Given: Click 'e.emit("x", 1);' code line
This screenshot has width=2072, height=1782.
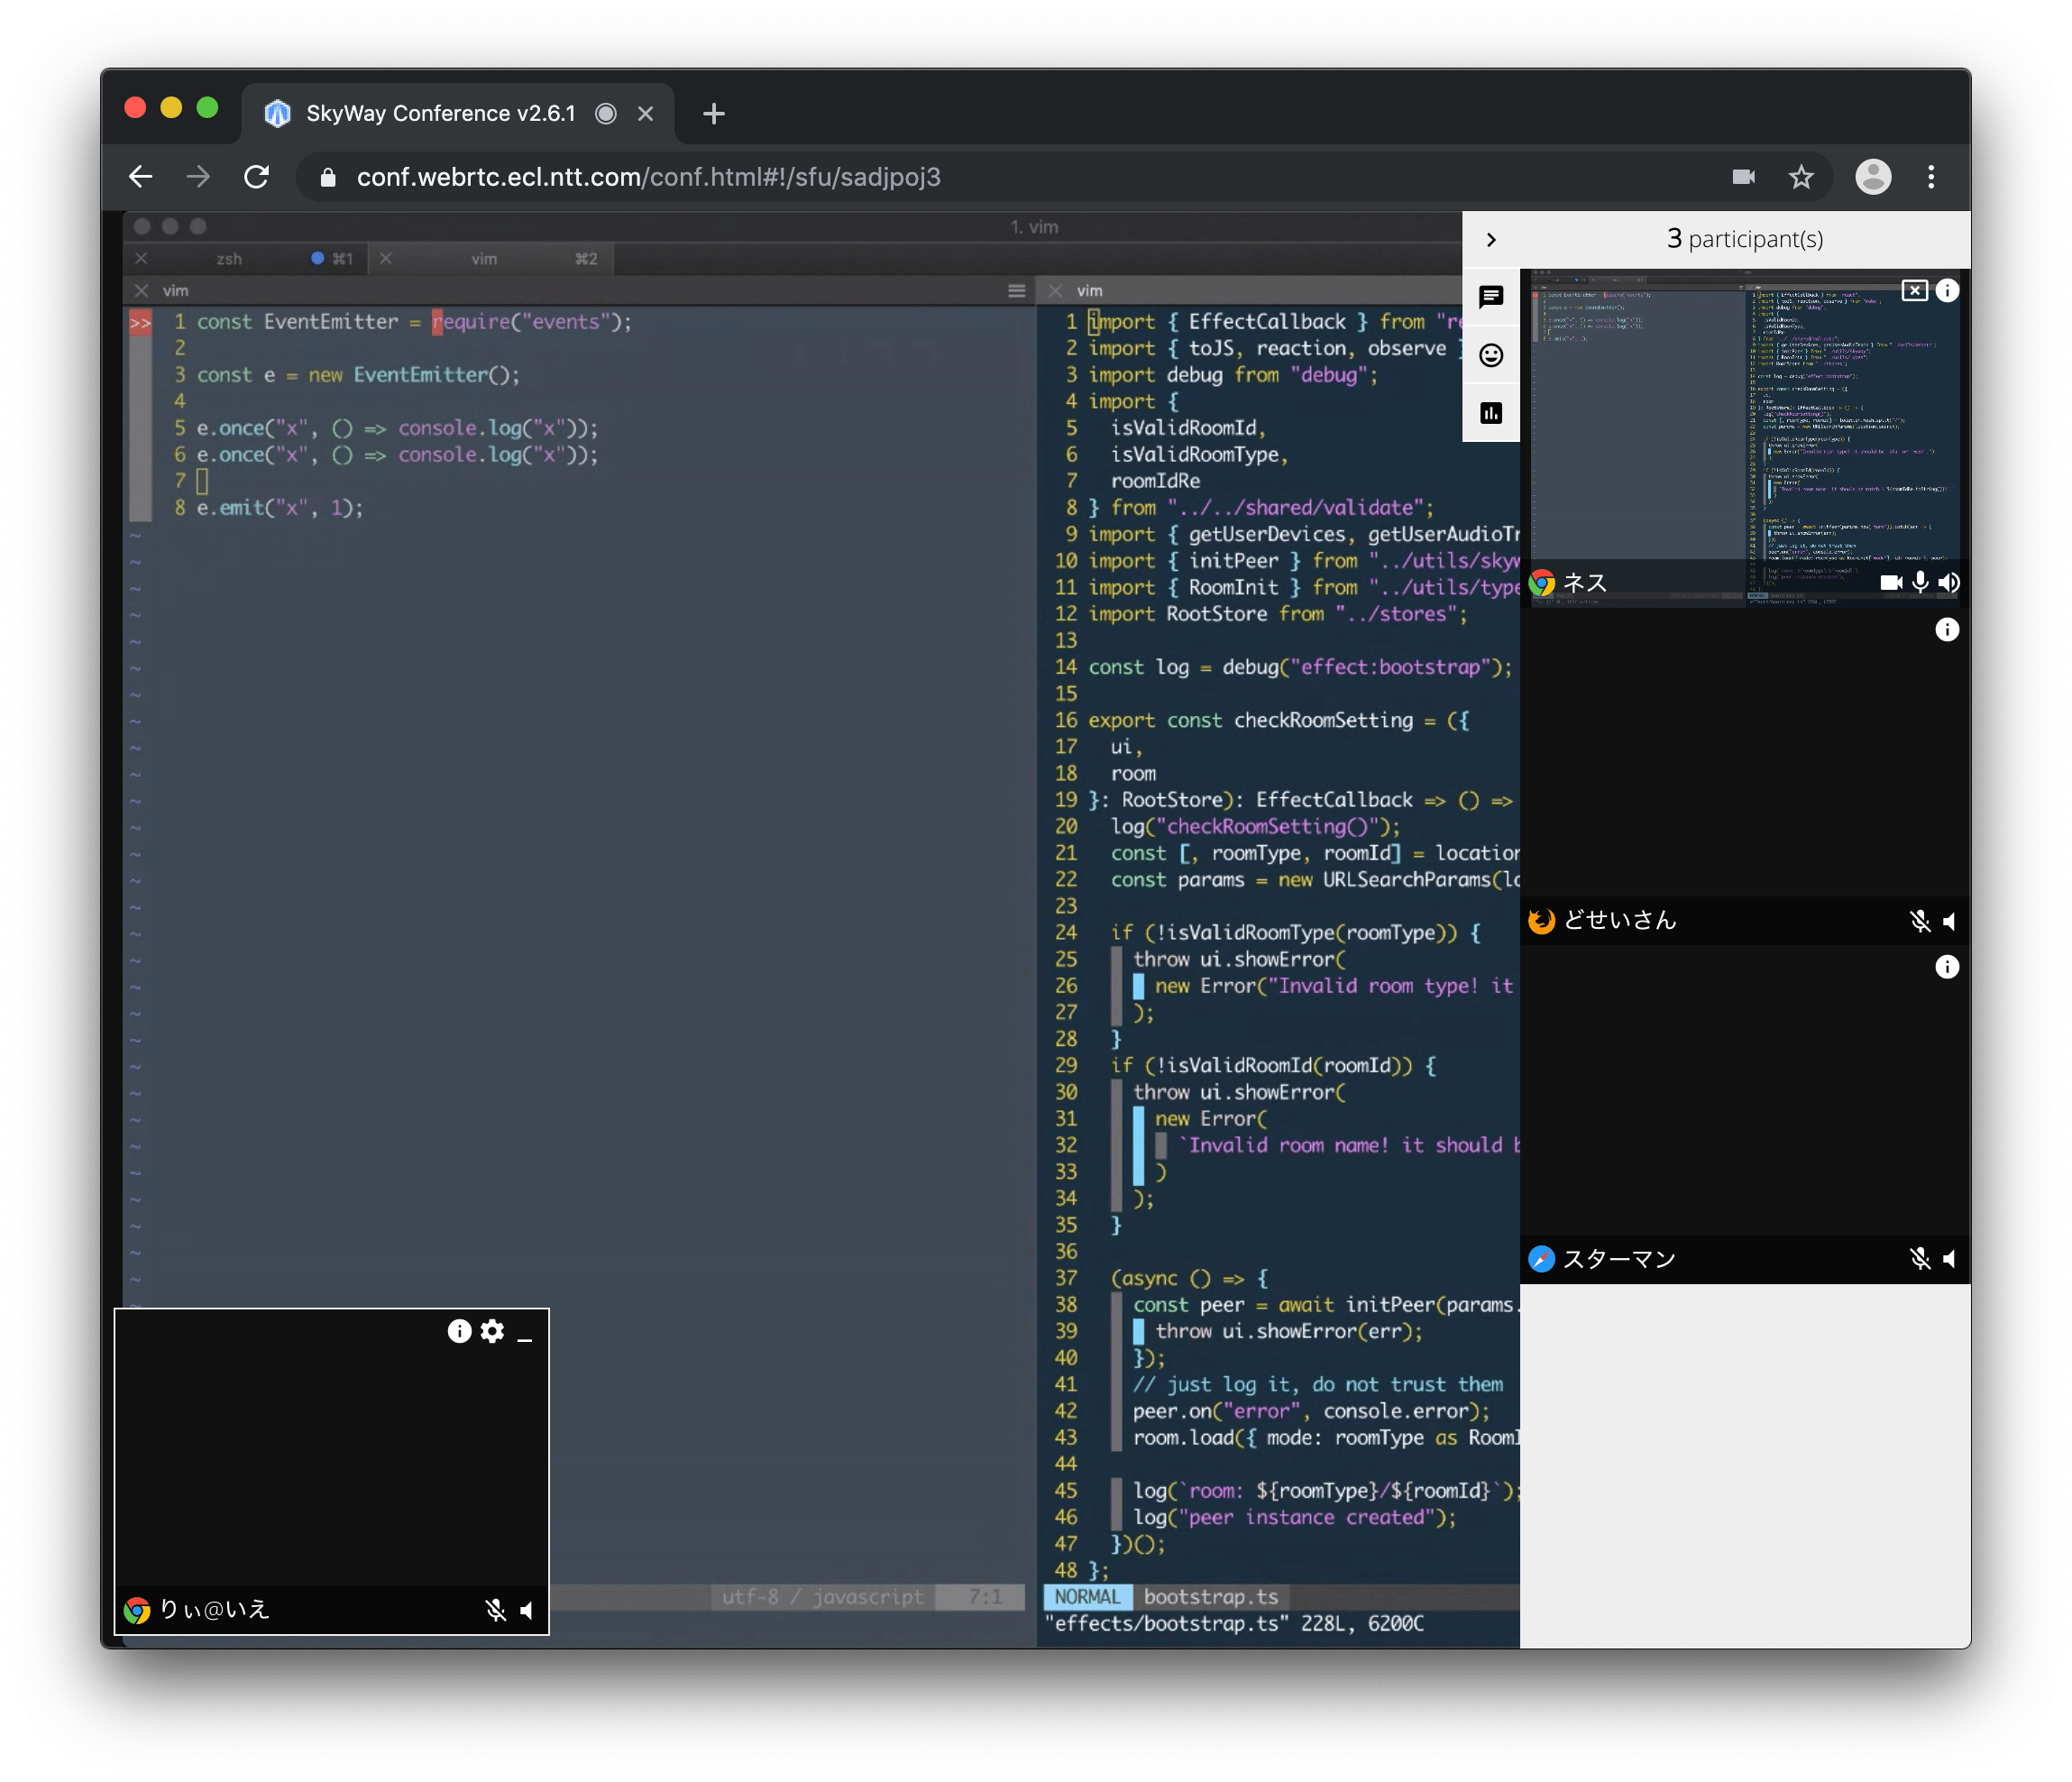Looking at the screenshot, I should point(280,508).
